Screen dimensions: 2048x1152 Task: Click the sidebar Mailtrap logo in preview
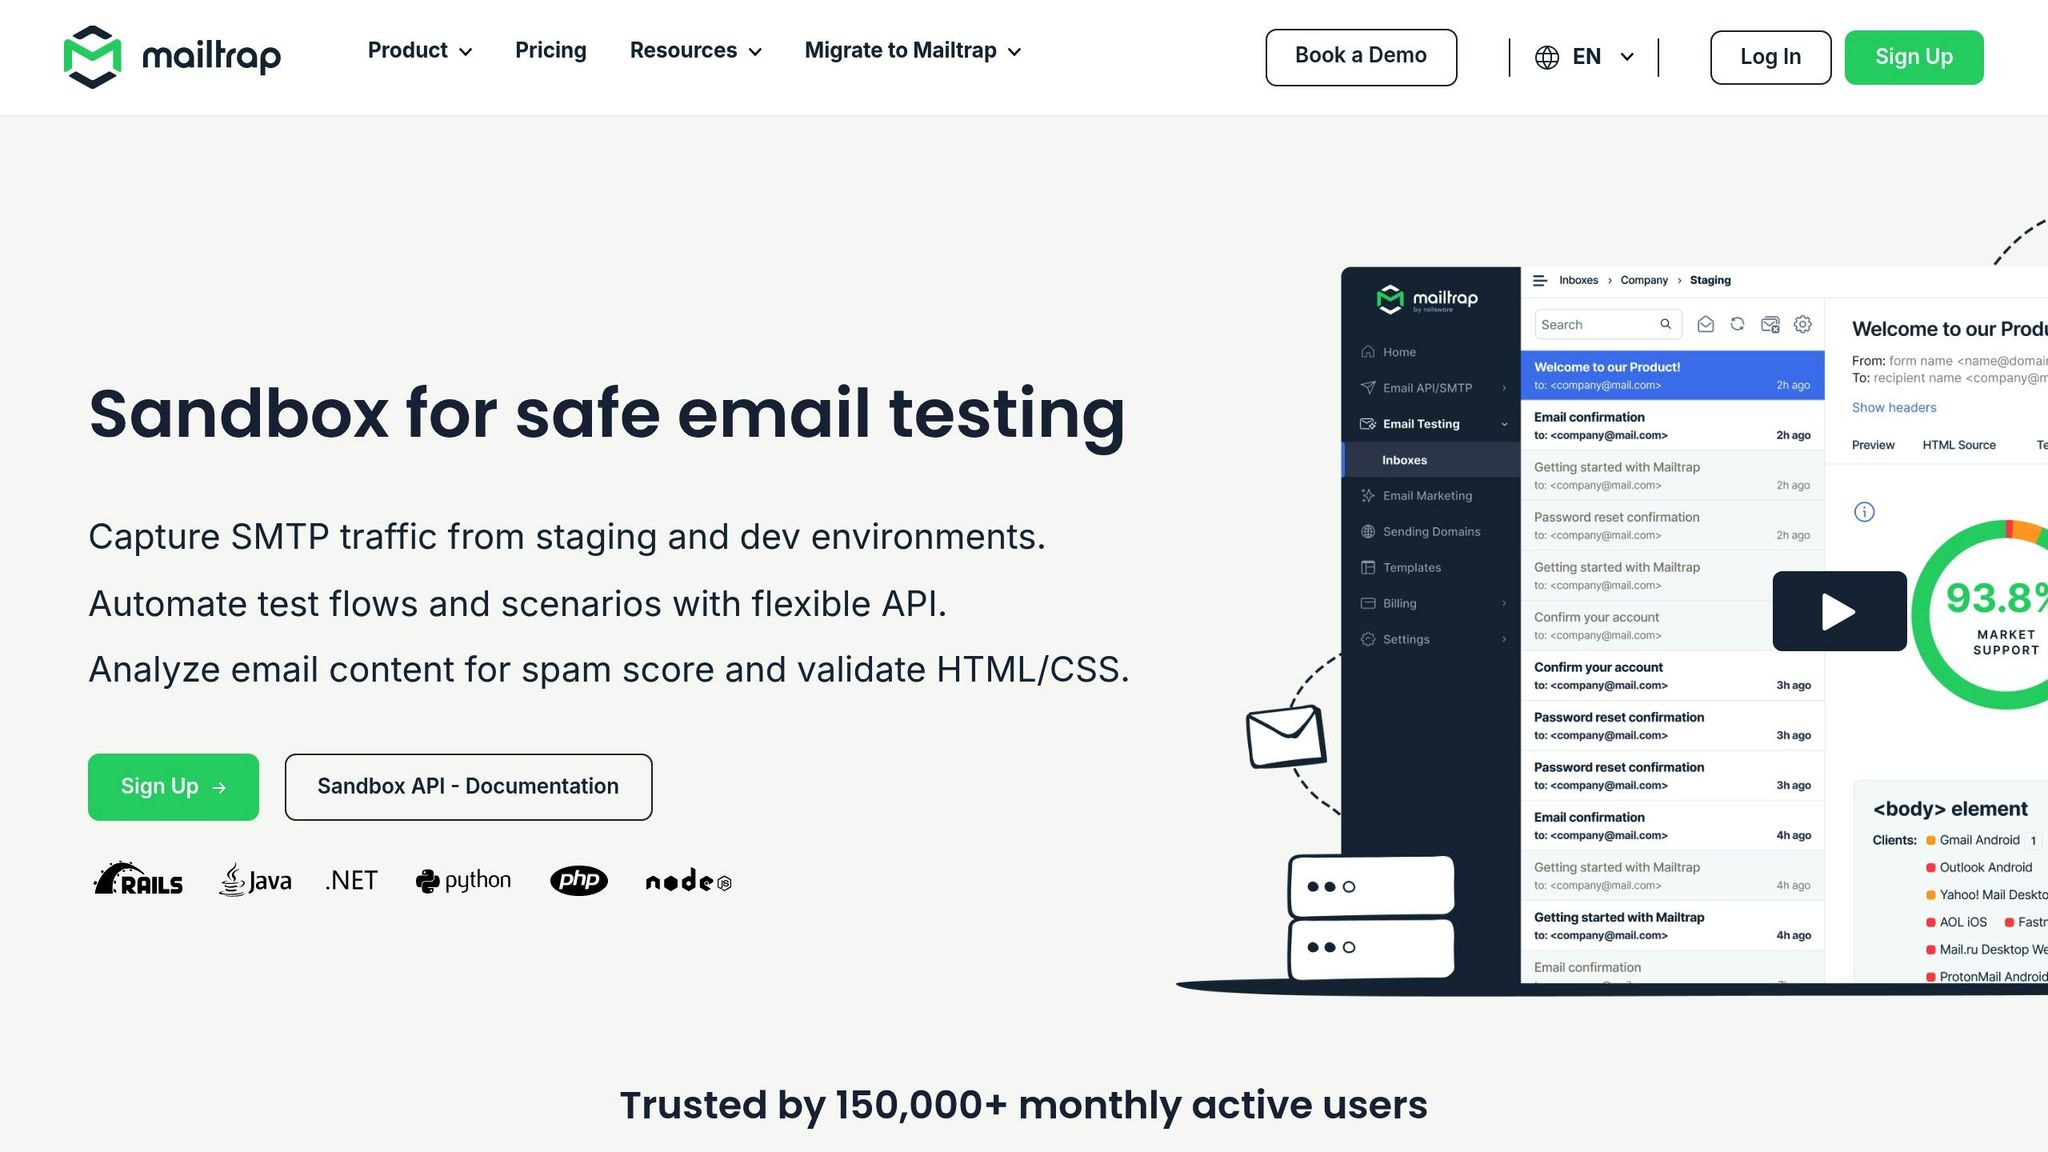(x=1427, y=299)
